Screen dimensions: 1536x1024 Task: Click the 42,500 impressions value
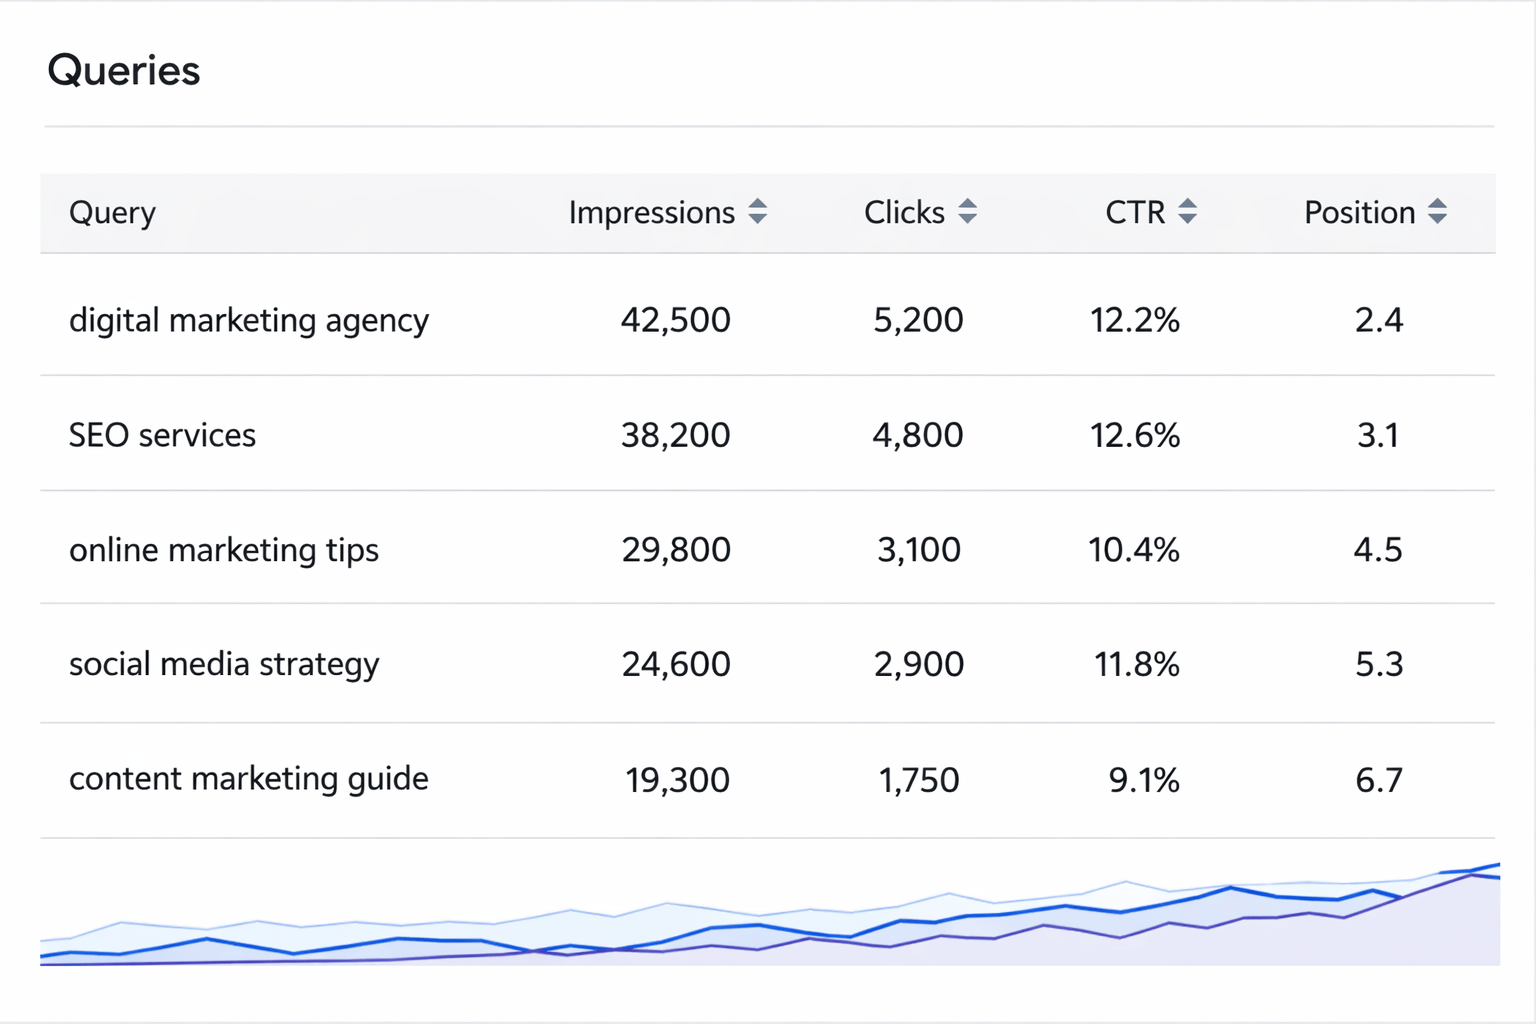[676, 320]
